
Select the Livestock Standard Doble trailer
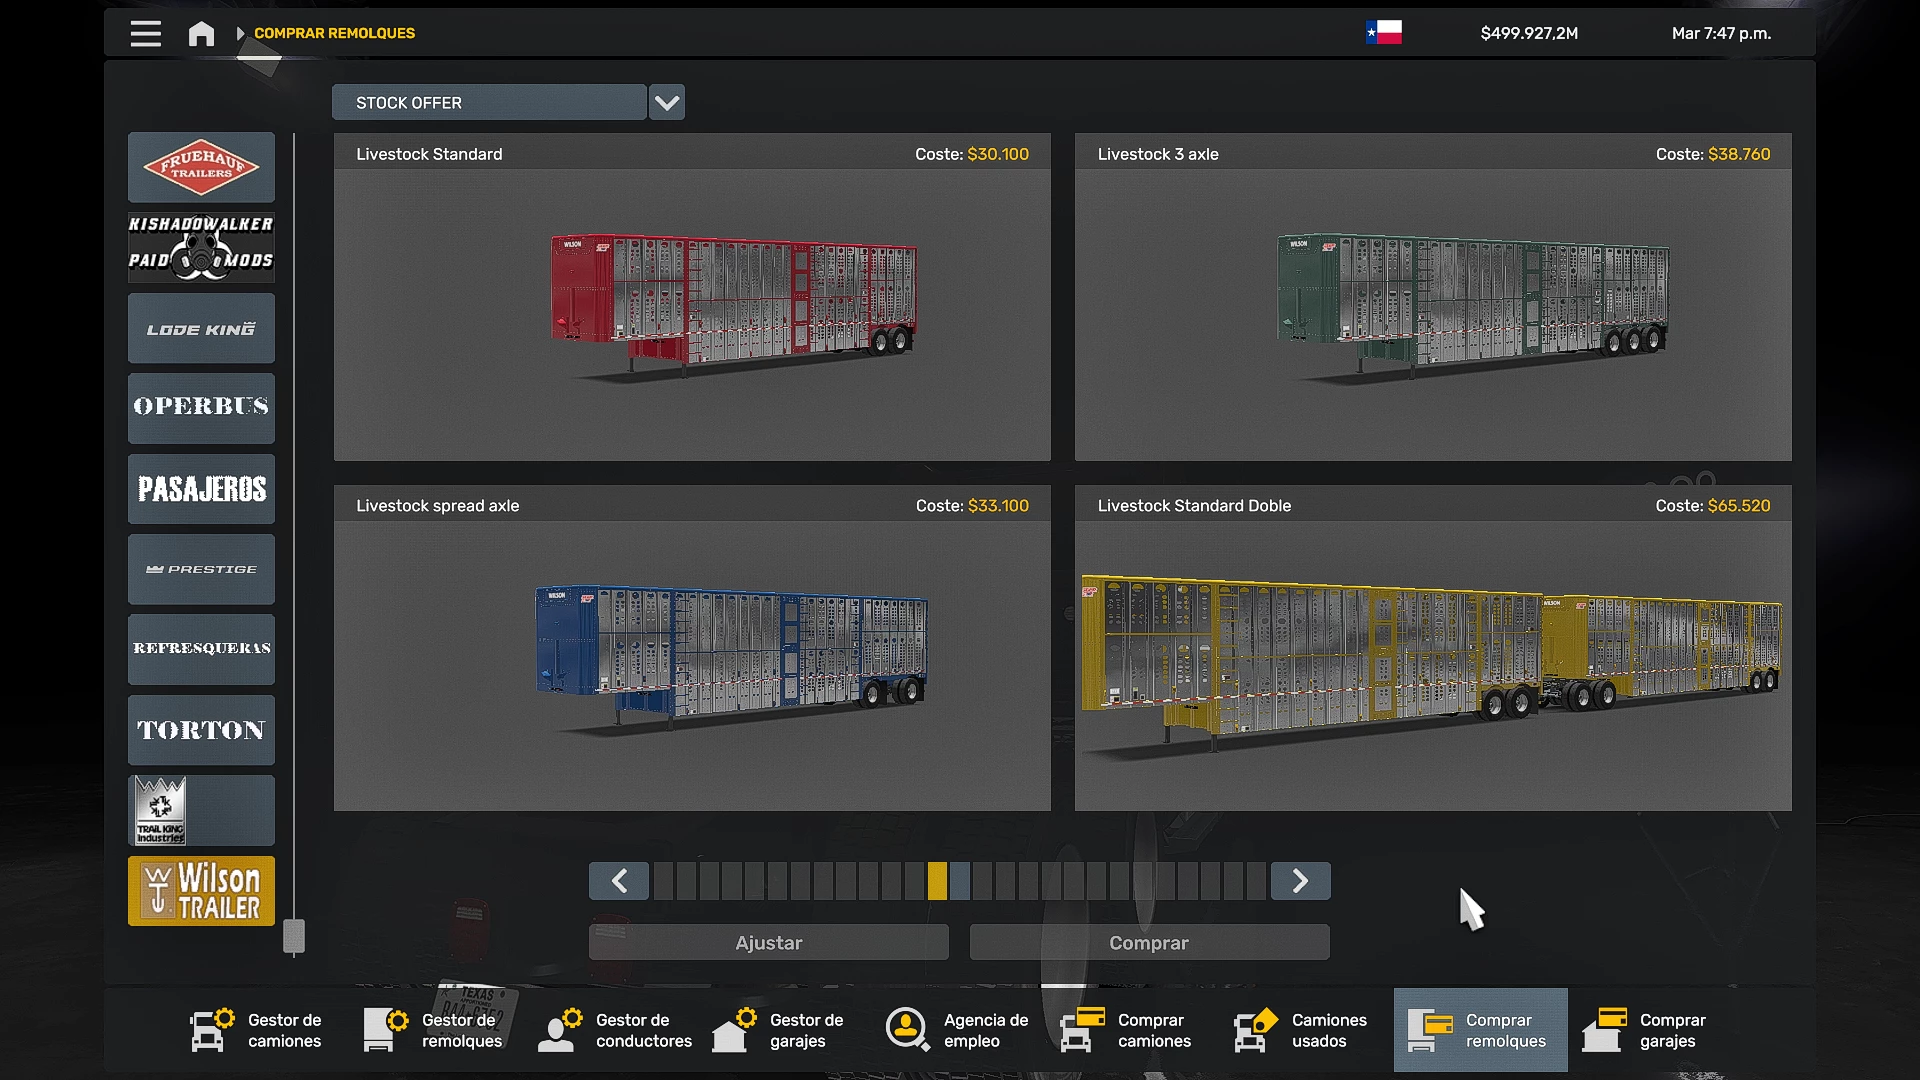[x=1433, y=648]
